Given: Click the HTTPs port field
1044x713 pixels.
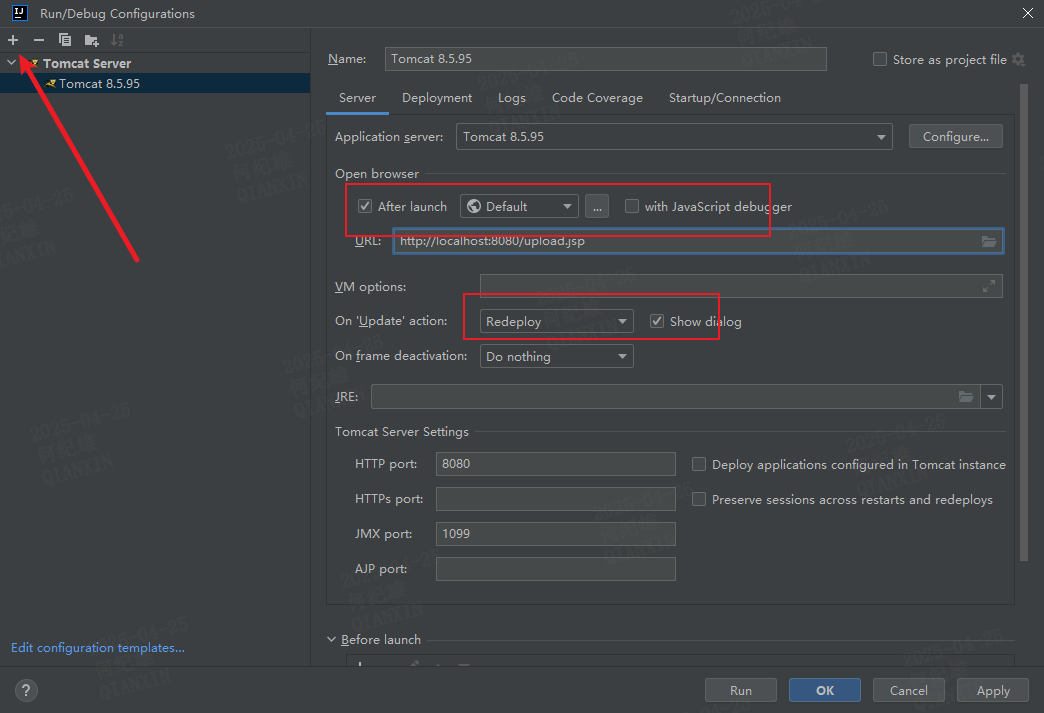Looking at the screenshot, I should pyautogui.click(x=556, y=499).
